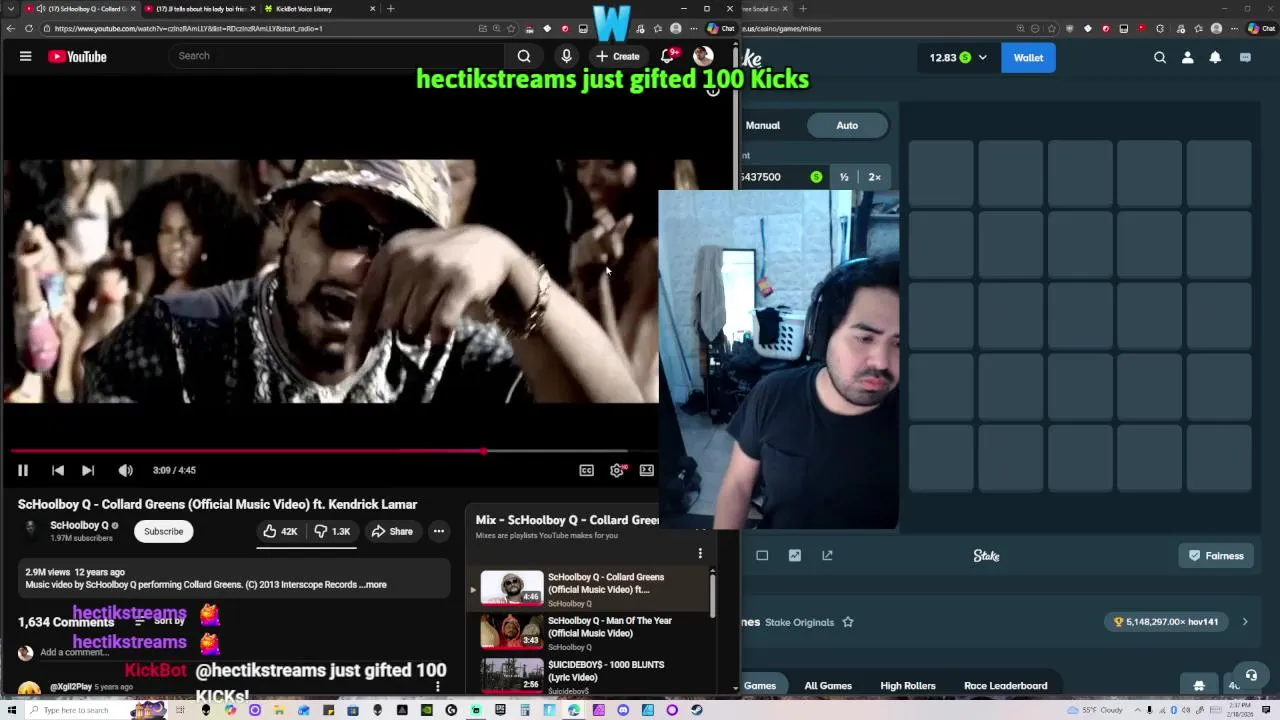
Task: Go back in the YouTube browser window
Action: tap(9, 28)
